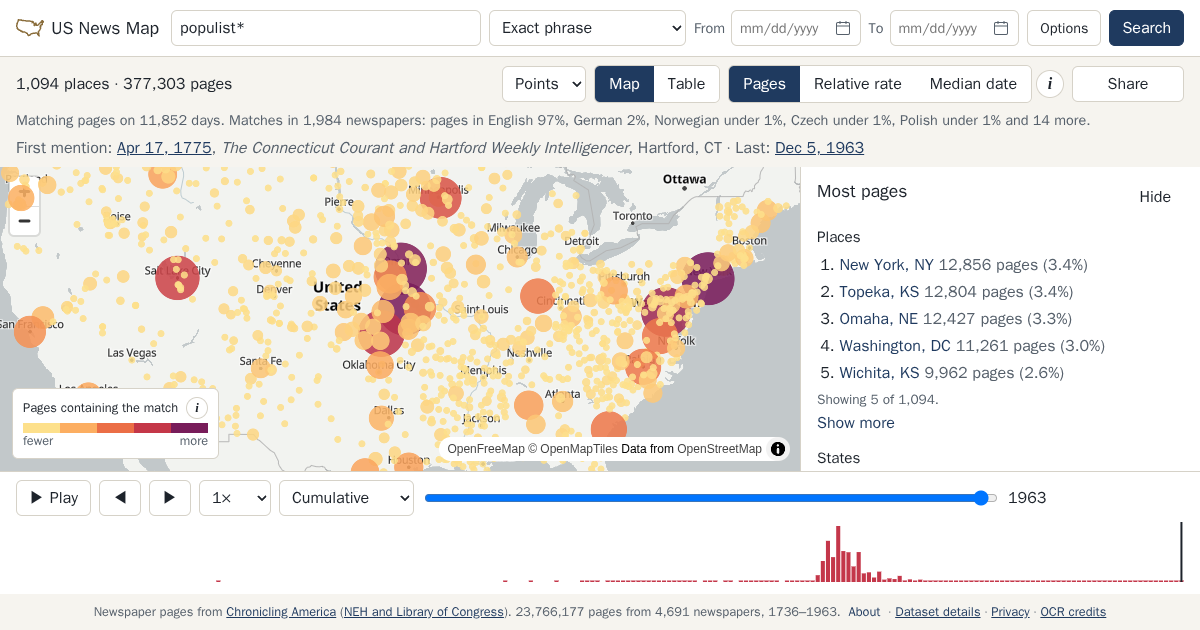Image resolution: width=1200 pixels, height=630 pixels.
Task: Click the 'Showing 5 of 1,094.' text
Action: 877,399
